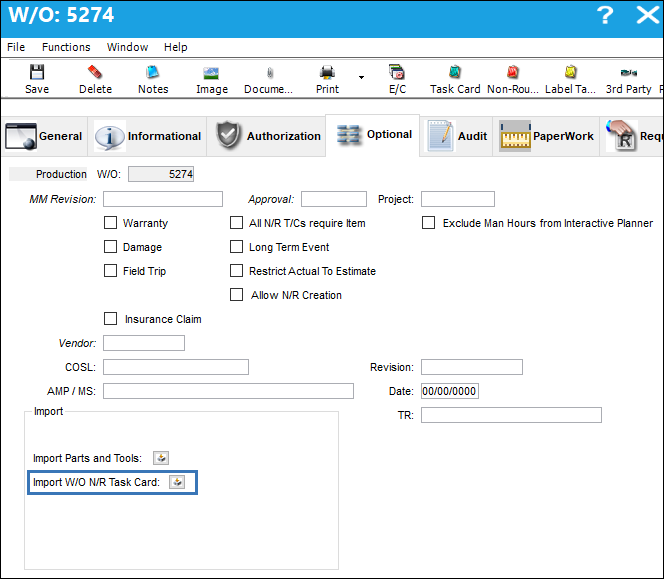This screenshot has height=579, width=664.
Task: Click the Revision input field
Action: pyautogui.click(x=472, y=367)
